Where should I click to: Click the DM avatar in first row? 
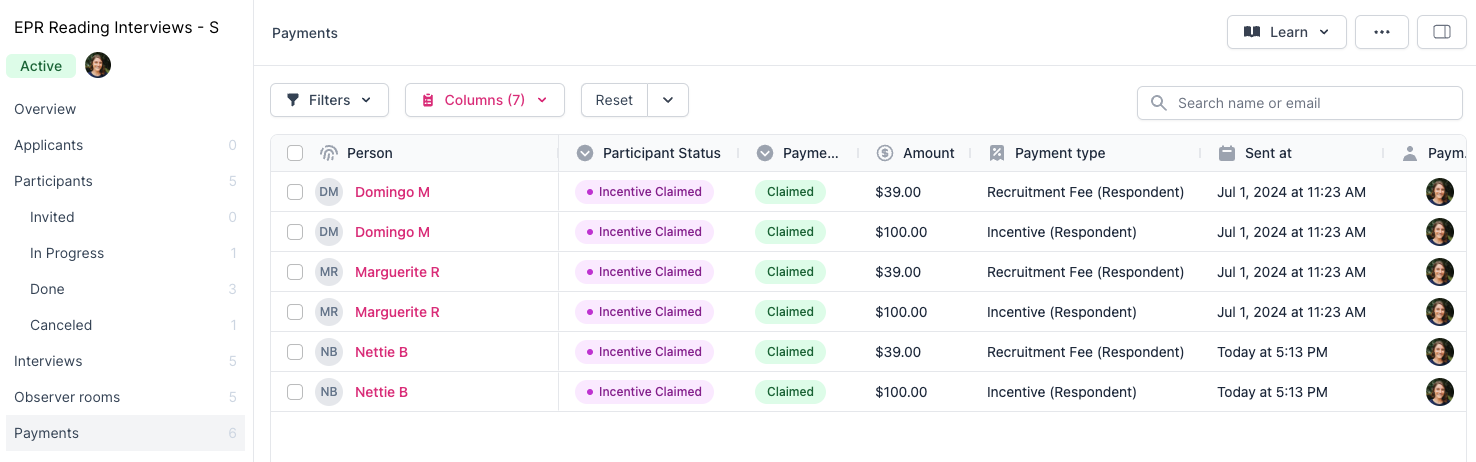329,192
